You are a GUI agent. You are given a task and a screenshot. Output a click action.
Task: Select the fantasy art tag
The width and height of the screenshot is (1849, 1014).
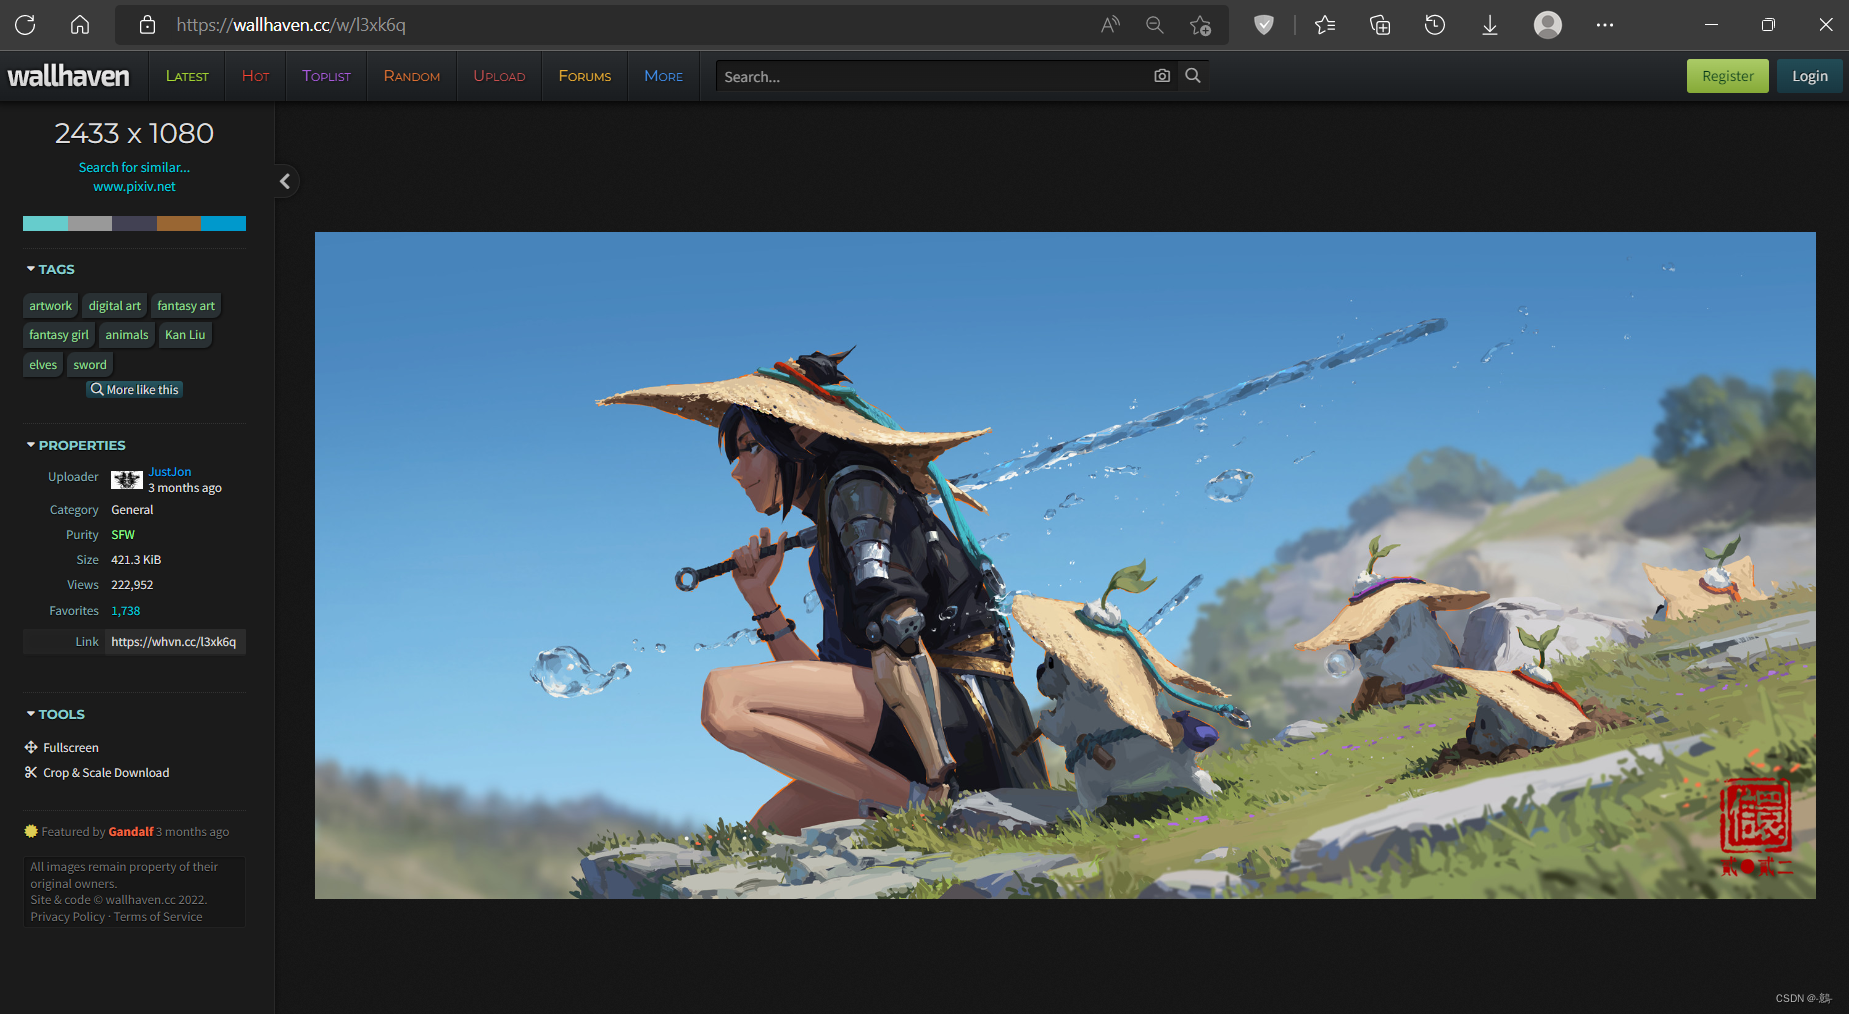(186, 305)
